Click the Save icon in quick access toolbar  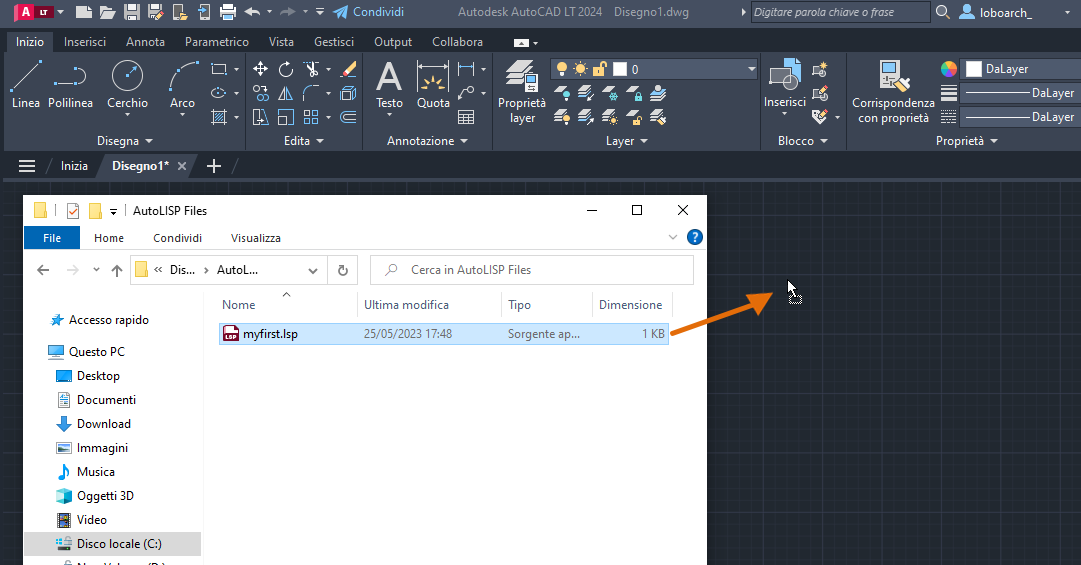(132, 12)
